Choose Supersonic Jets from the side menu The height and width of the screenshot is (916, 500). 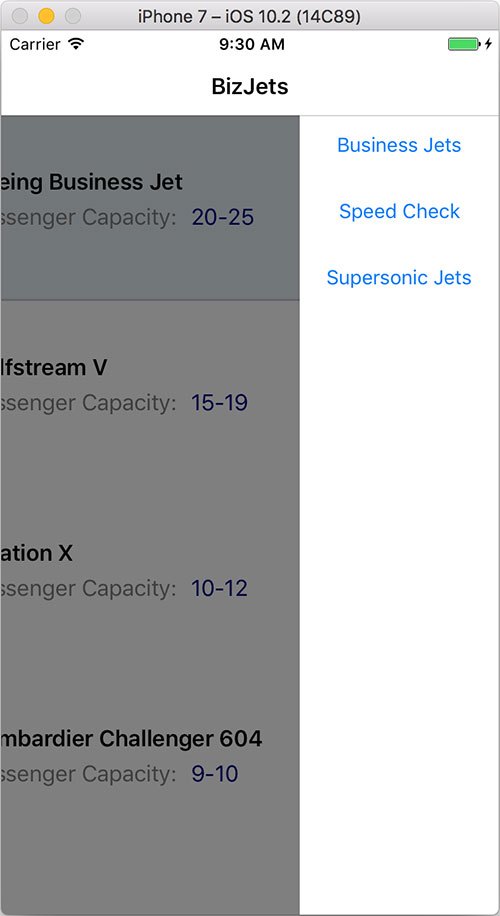[399, 277]
